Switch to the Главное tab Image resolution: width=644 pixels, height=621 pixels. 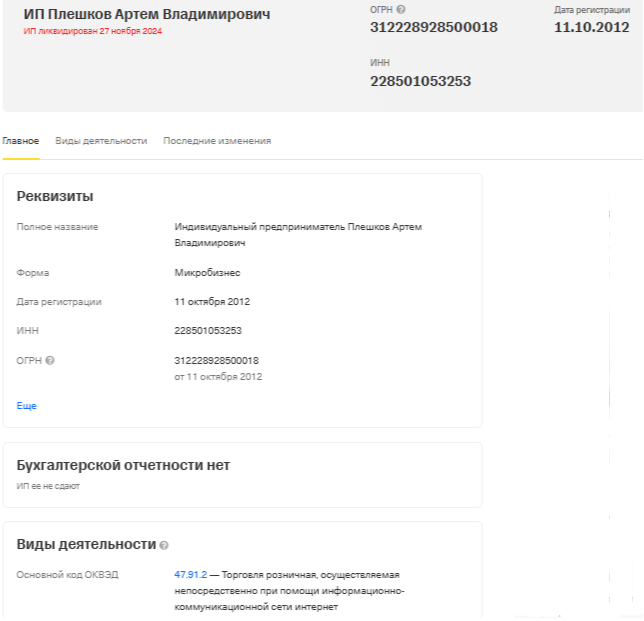pos(21,141)
